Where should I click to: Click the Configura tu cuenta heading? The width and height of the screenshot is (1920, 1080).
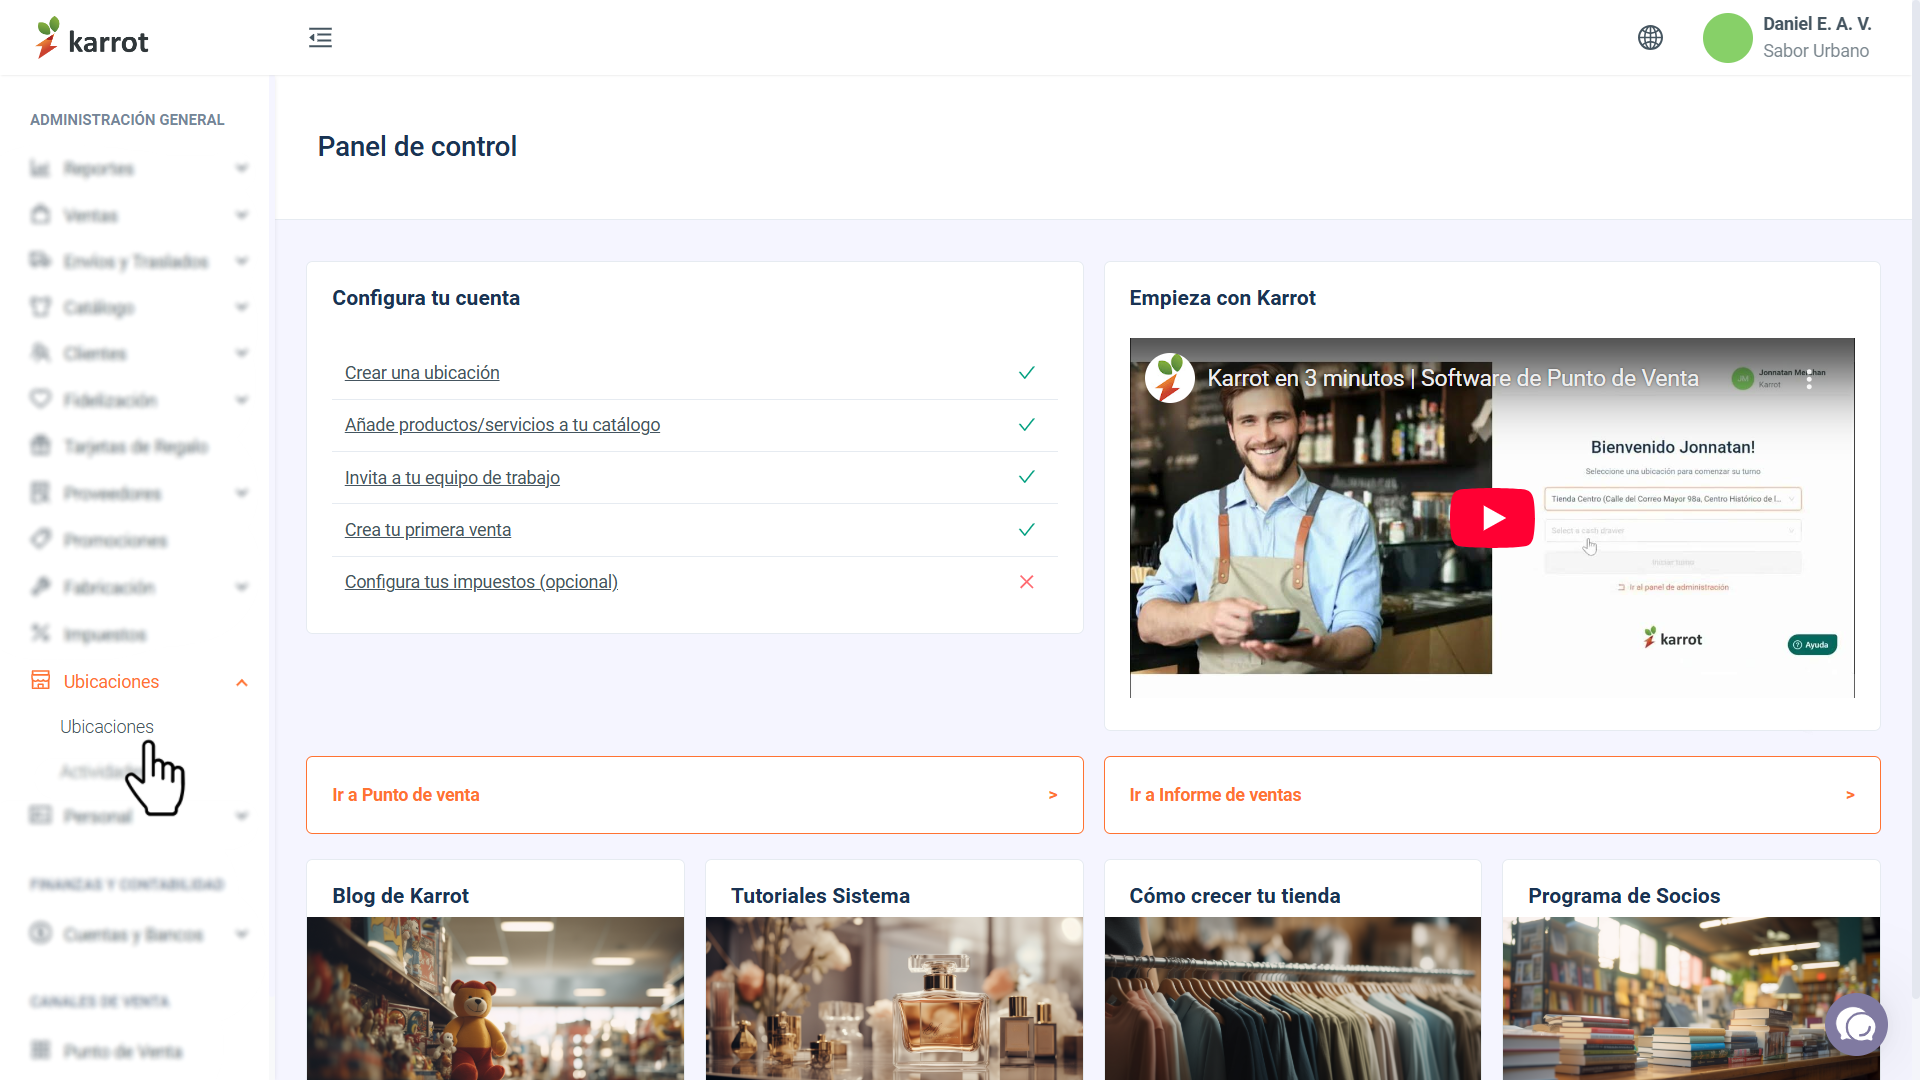click(426, 298)
